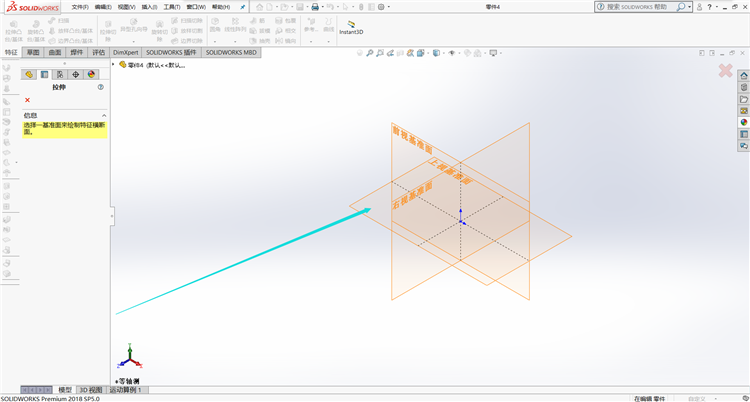The height and width of the screenshot is (402, 750).
Task: Click the Instant3D tool
Action: point(351,27)
